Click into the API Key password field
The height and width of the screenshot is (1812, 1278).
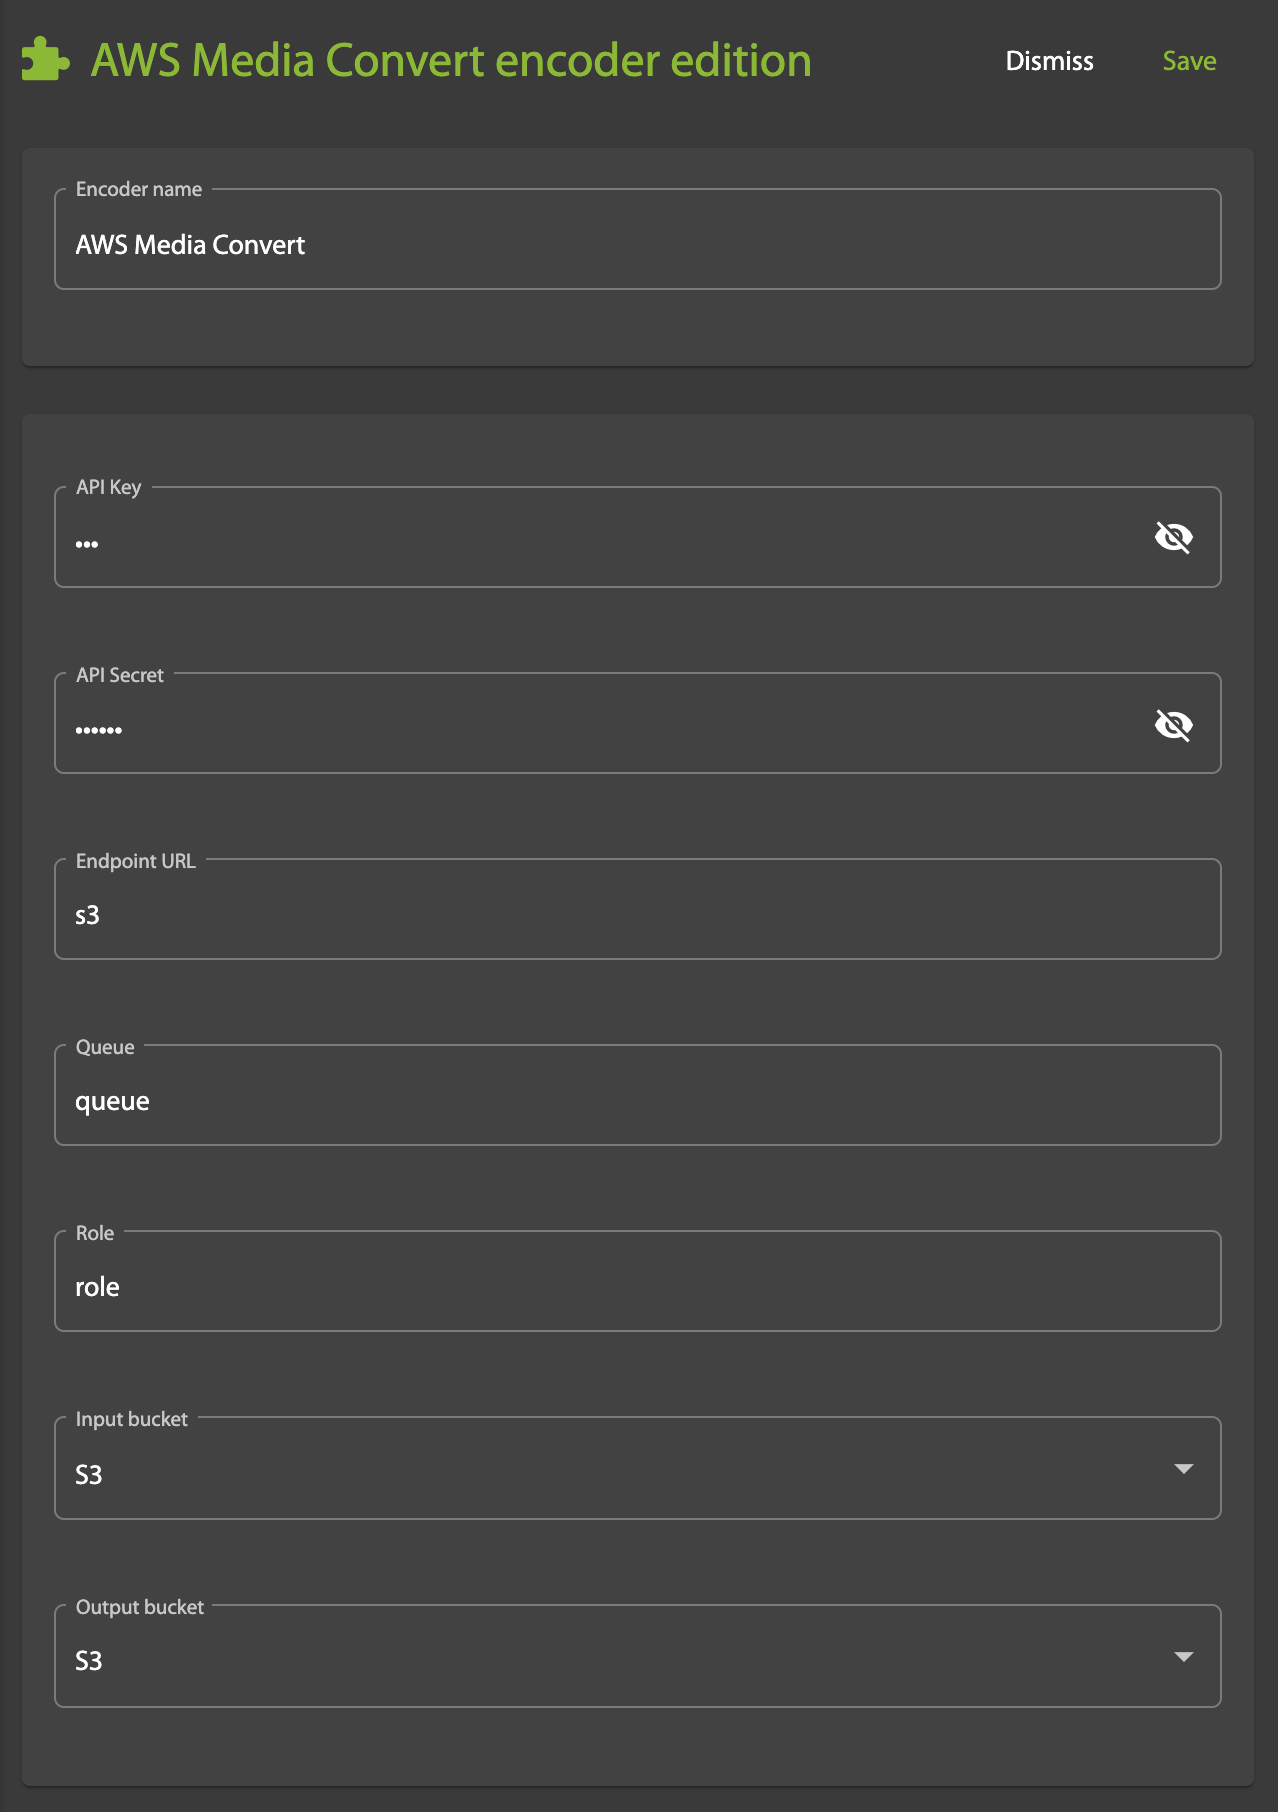(x=600, y=543)
